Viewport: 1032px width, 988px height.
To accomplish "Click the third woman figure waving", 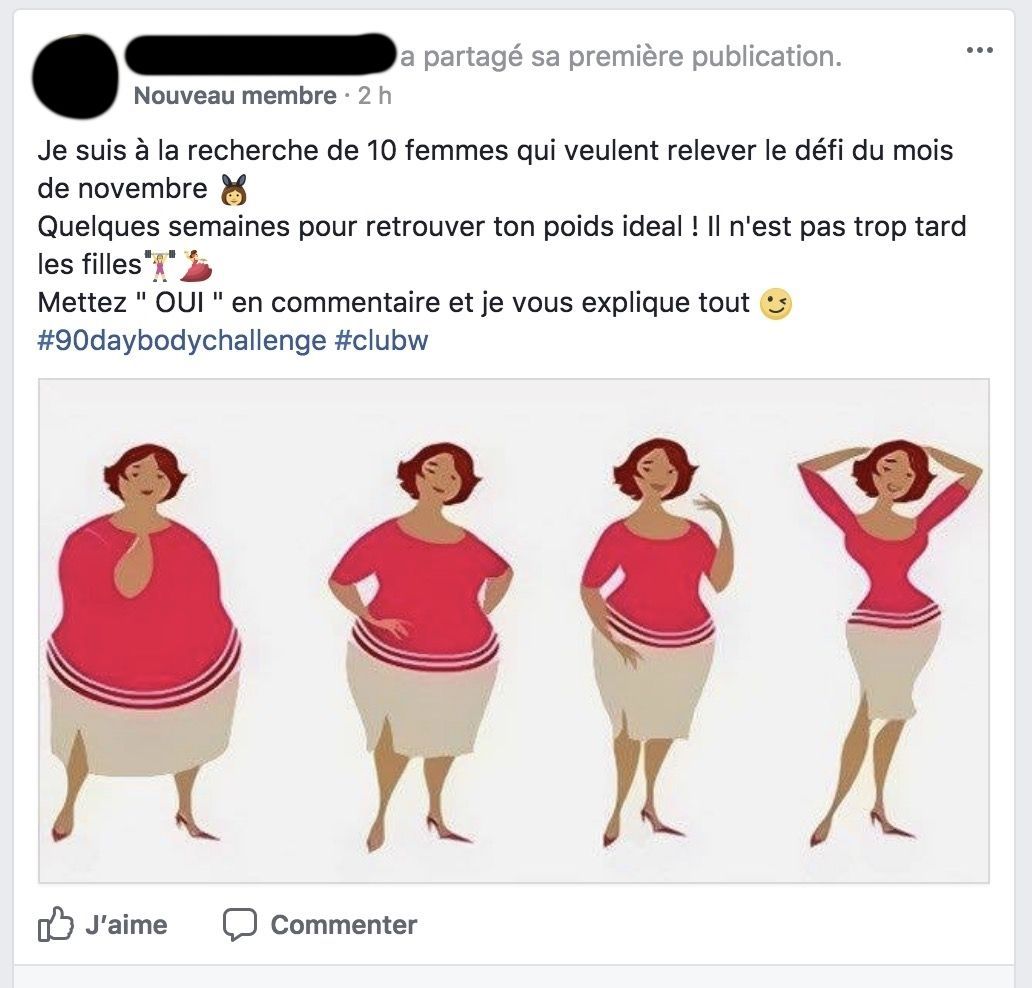I will pyautogui.click(x=656, y=642).
